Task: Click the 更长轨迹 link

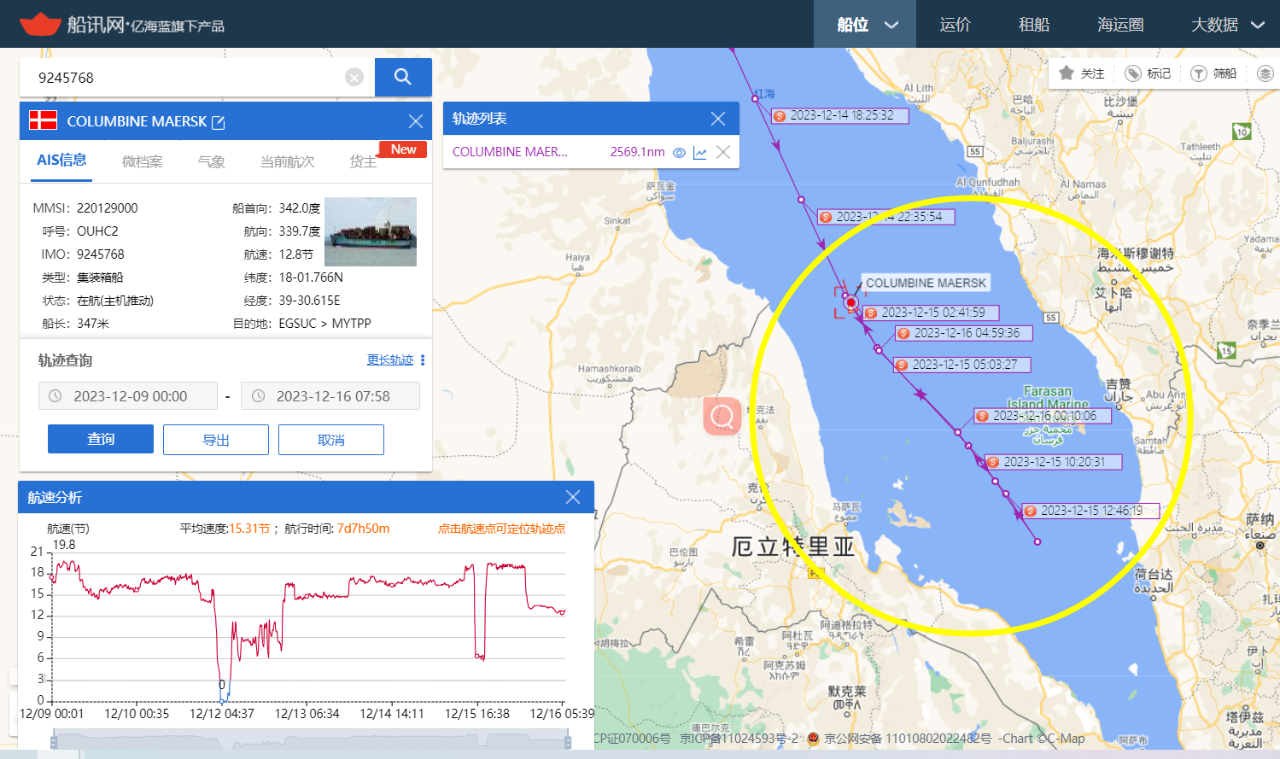Action: 390,360
